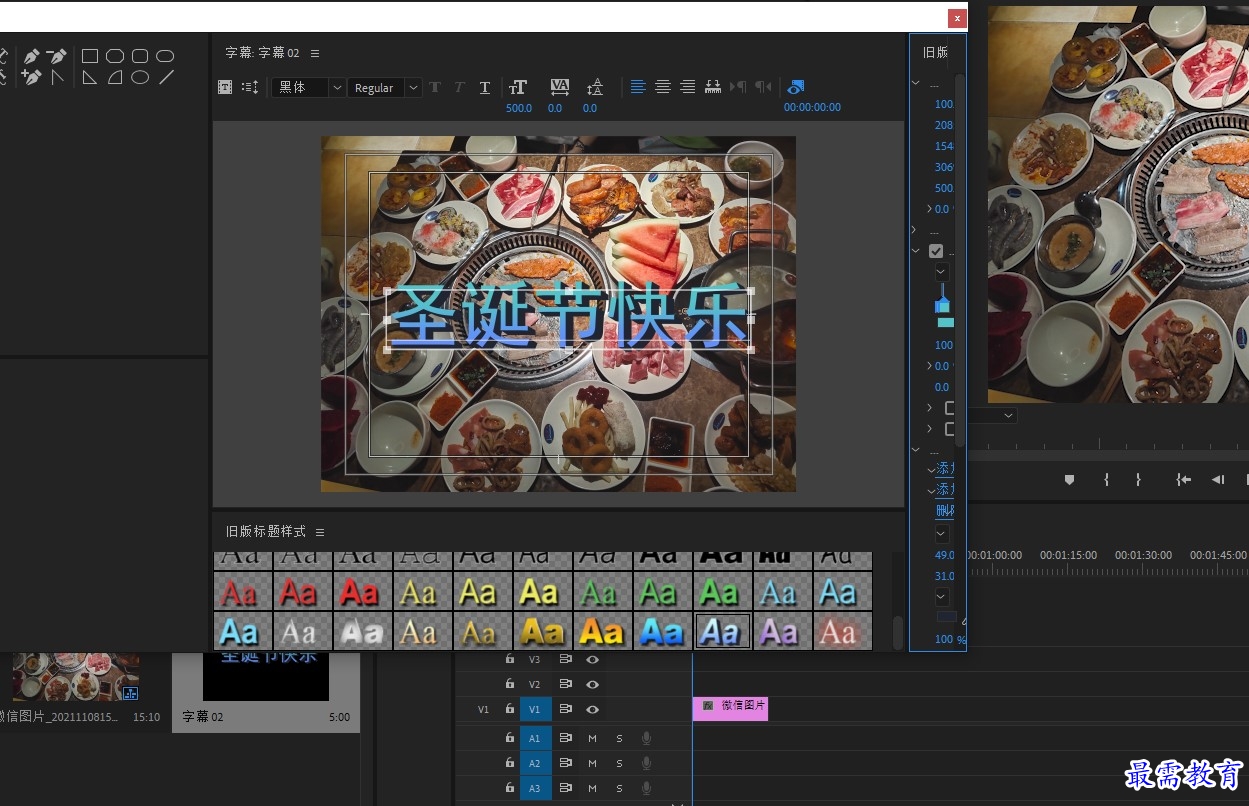Switch to the 旧版 properties tab

[x=935, y=53]
